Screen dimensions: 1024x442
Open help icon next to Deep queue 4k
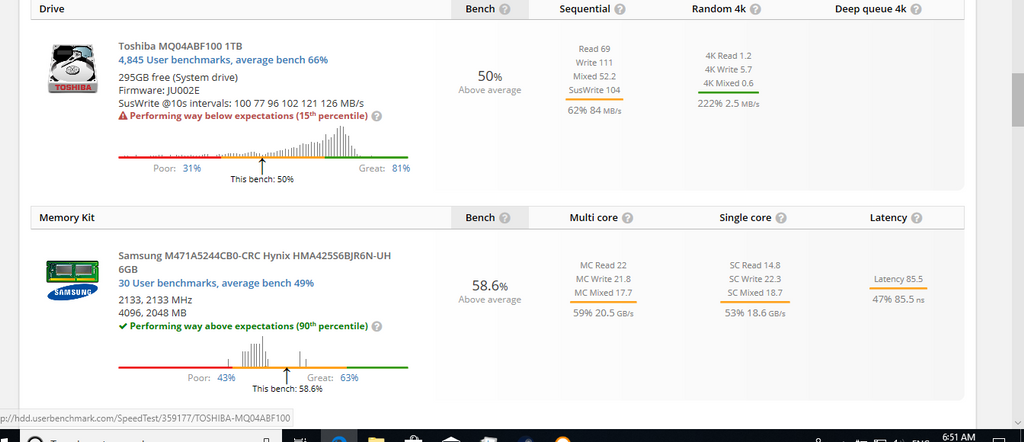[x=916, y=9]
